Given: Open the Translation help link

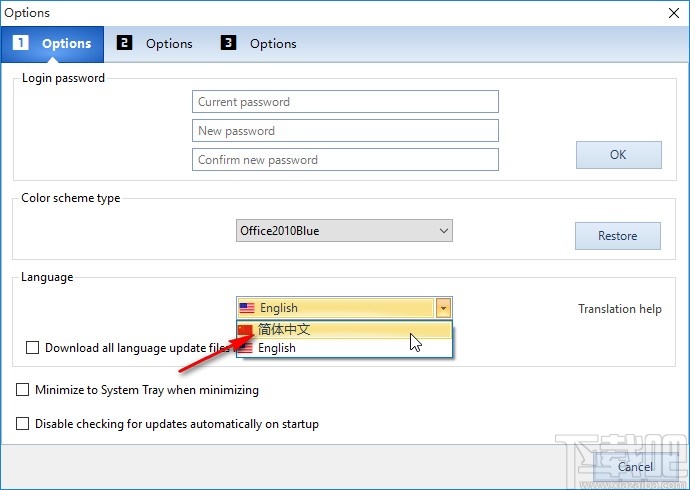Looking at the screenshot, I should pyautogui.click(x=620, y=309).
